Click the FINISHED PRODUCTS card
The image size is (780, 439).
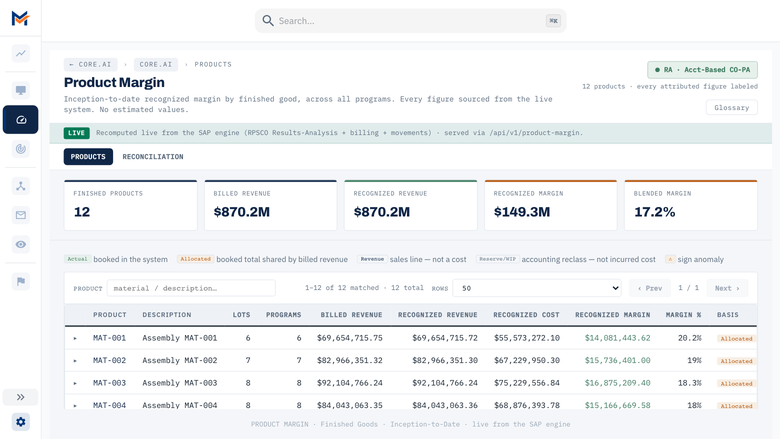130,205
